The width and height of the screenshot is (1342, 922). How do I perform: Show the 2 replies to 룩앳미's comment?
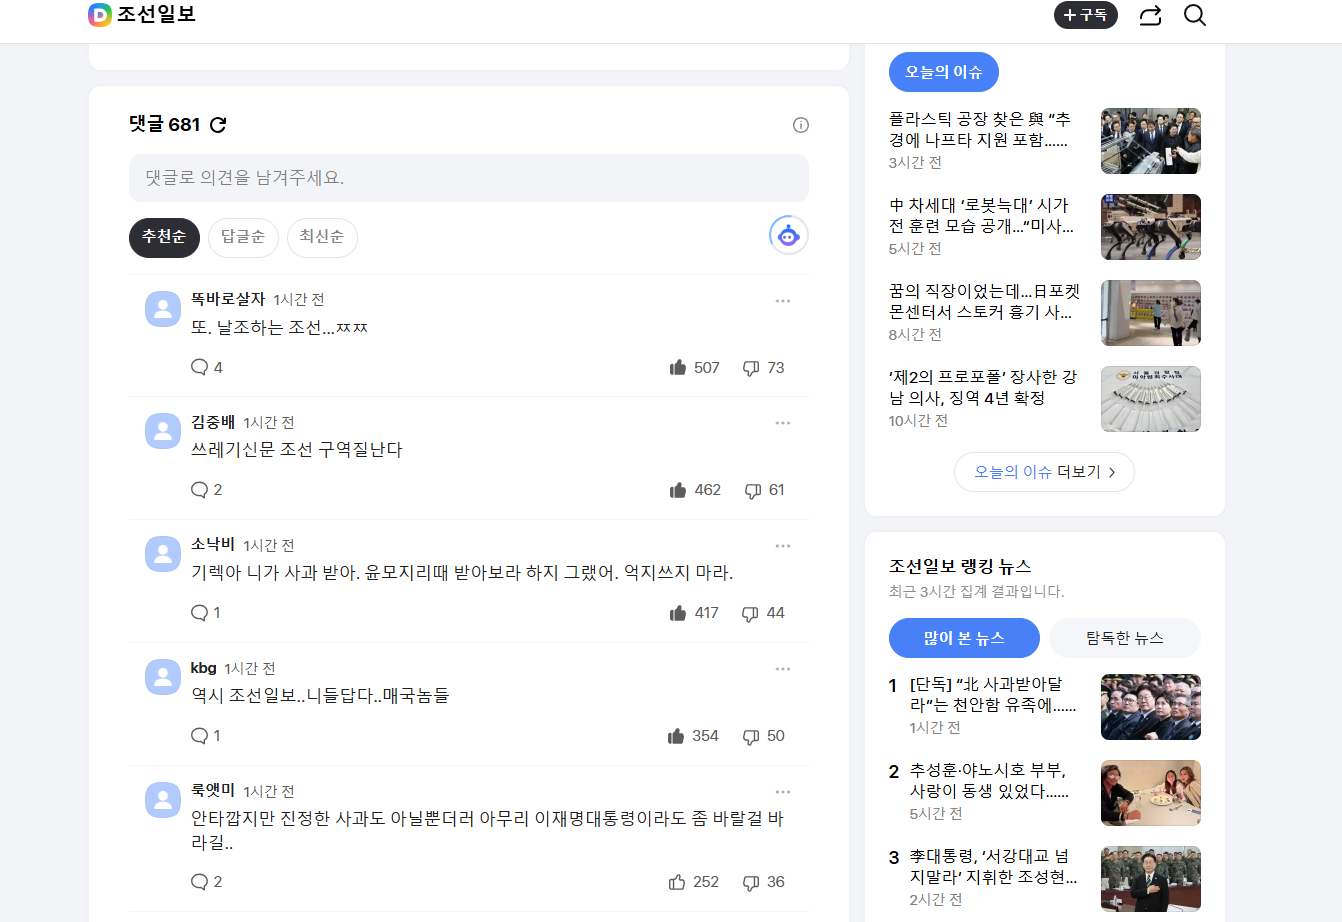pos(206,881)
